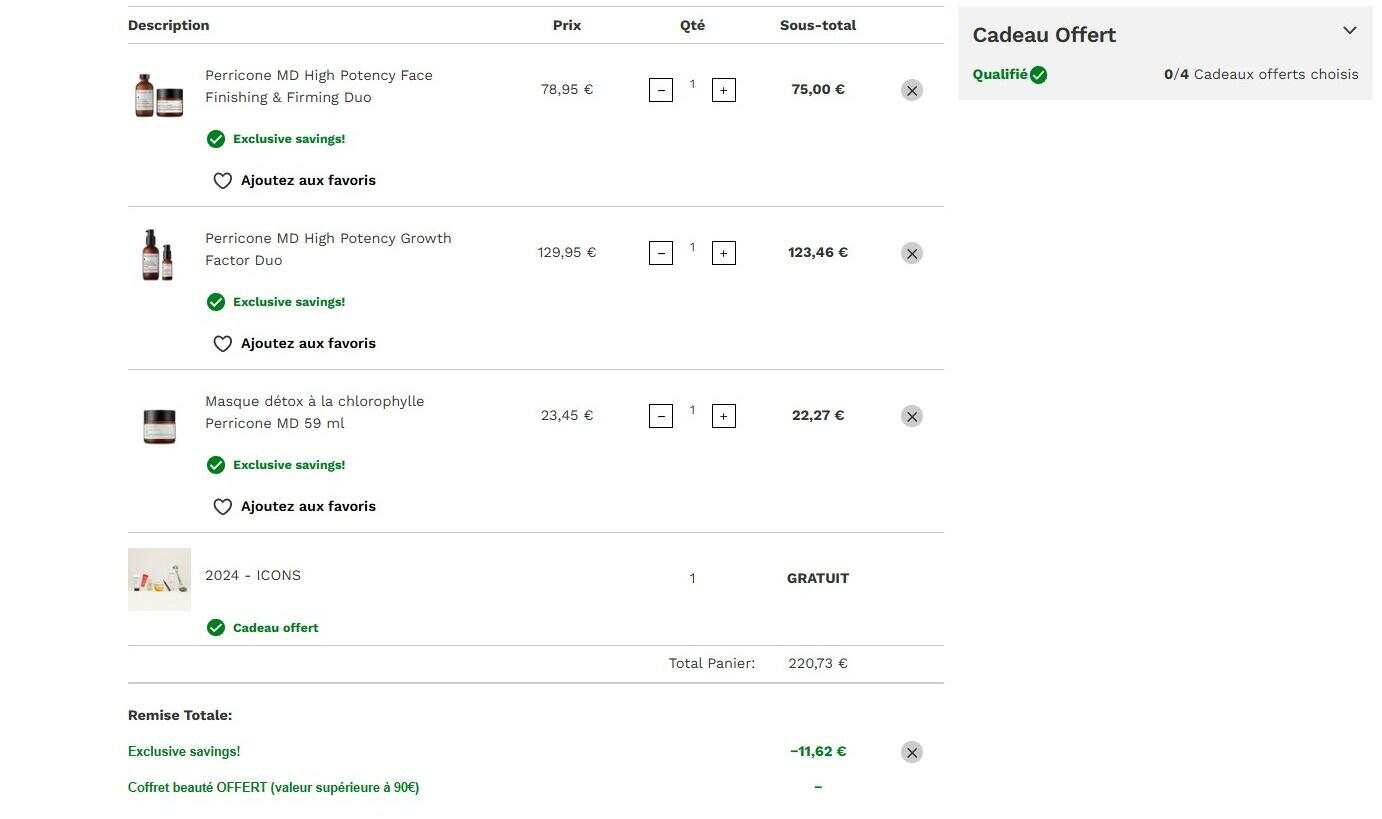Increase quantity of chlorophylle détox mask
The width and height of the screenshot is (1382, 819).
pos(724,416)
